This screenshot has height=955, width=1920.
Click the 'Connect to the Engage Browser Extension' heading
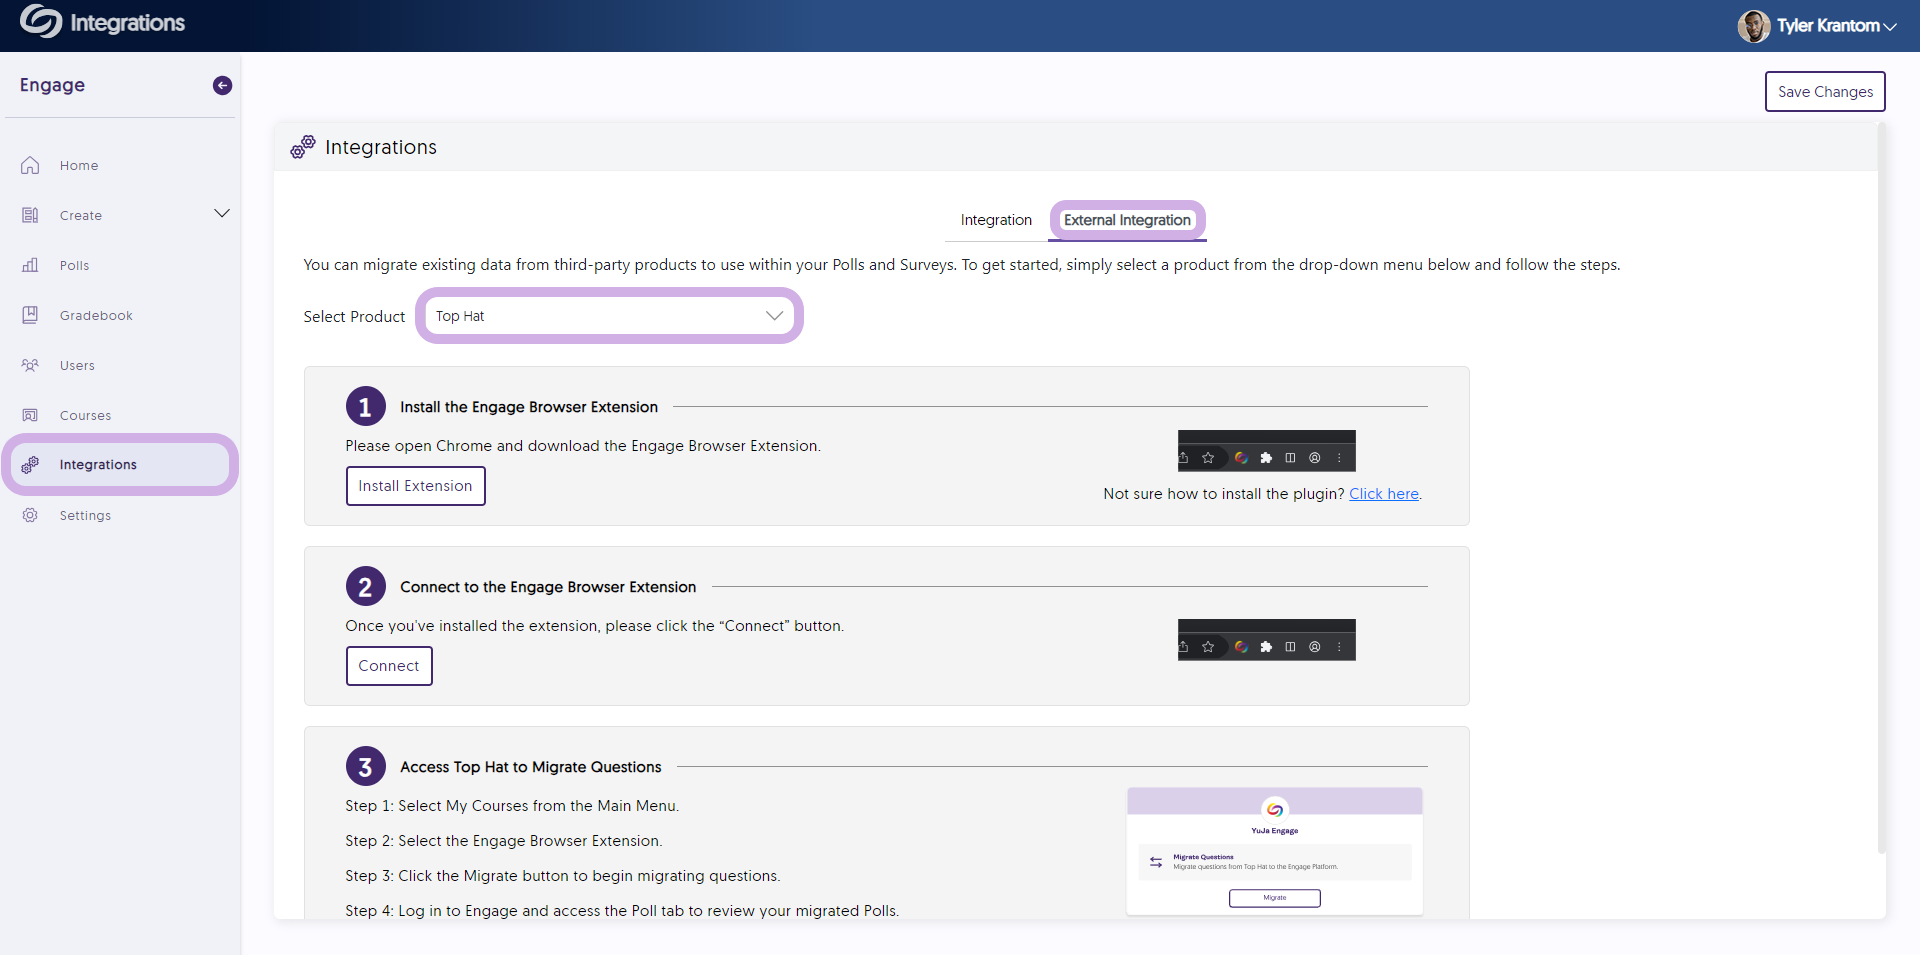coord(548,587)
